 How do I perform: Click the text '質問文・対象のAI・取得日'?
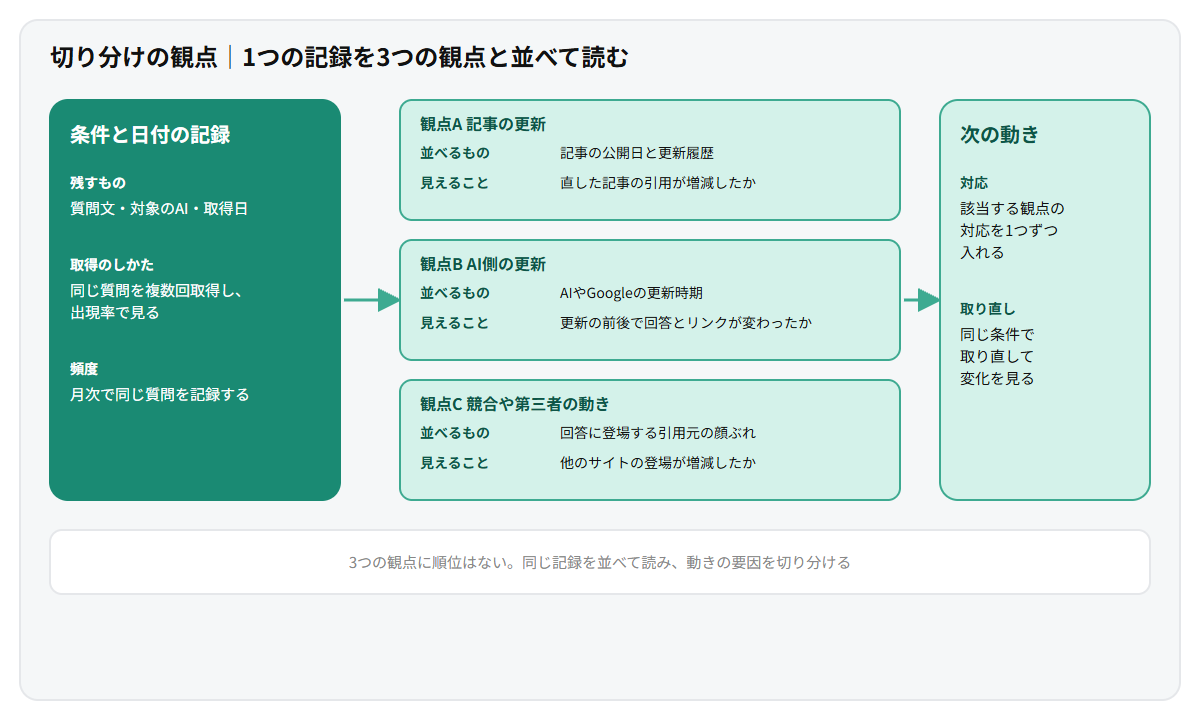tap(159, 209)
